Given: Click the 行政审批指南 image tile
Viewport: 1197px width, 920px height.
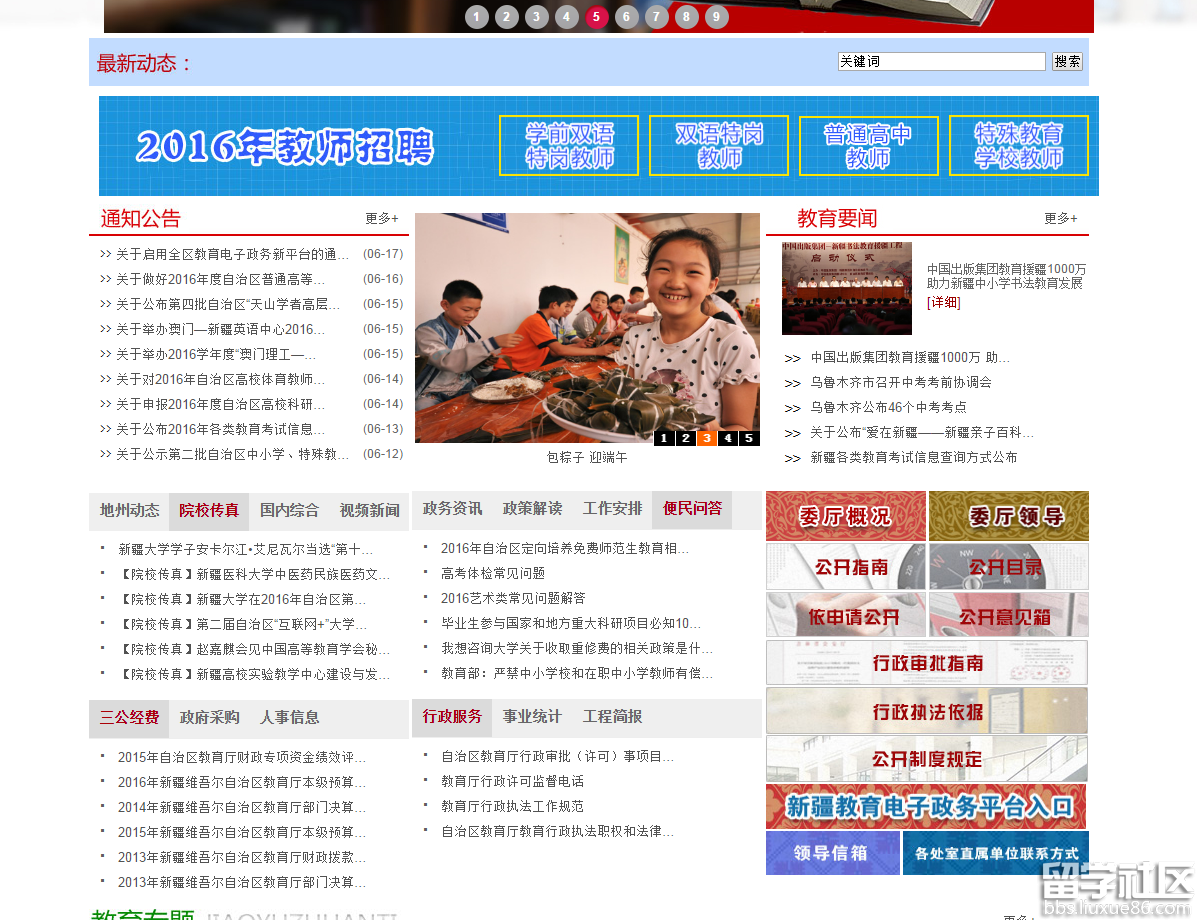Looking at the screenshot, I should [926, 663].
